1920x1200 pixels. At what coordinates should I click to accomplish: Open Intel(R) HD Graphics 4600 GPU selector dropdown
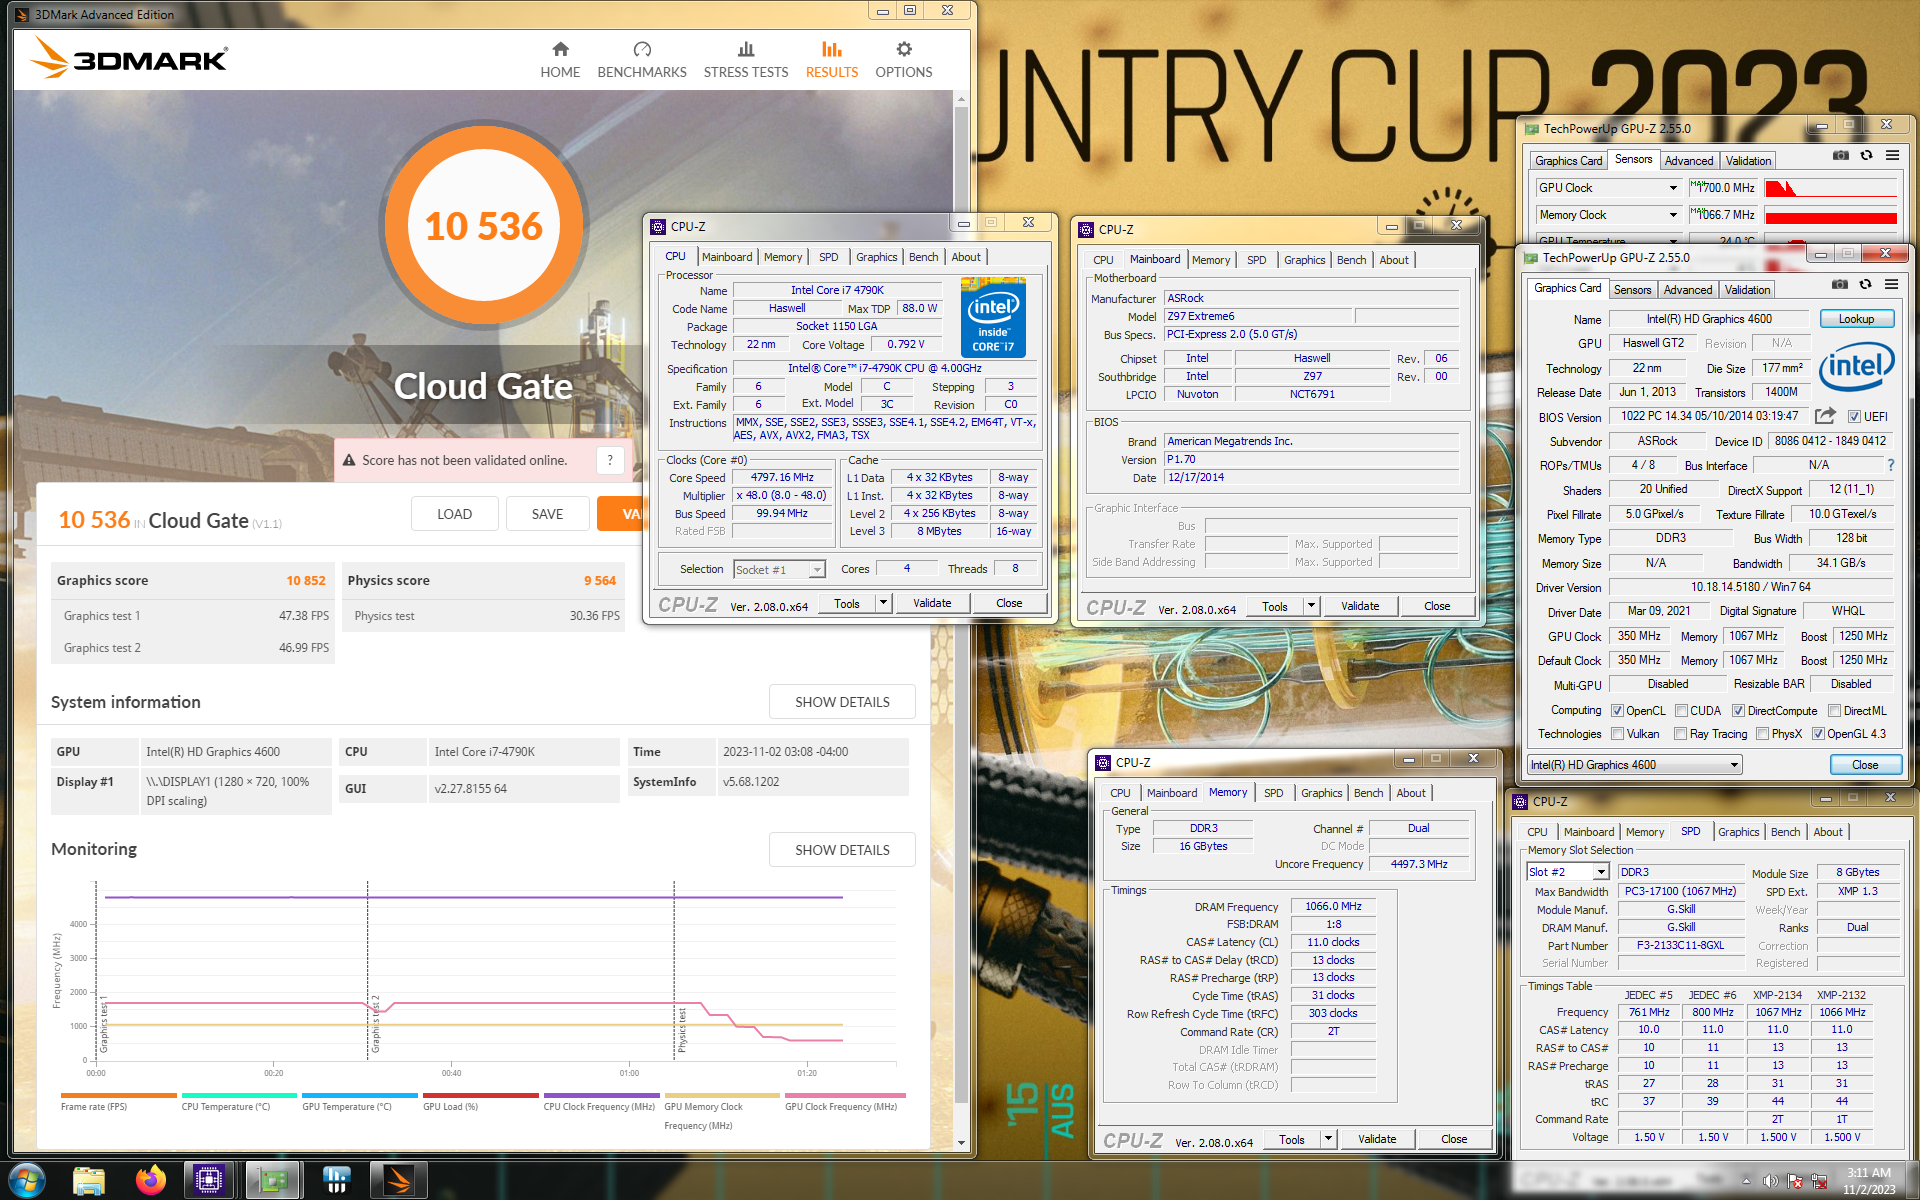pyautogui.click(x=1635, y=765)
